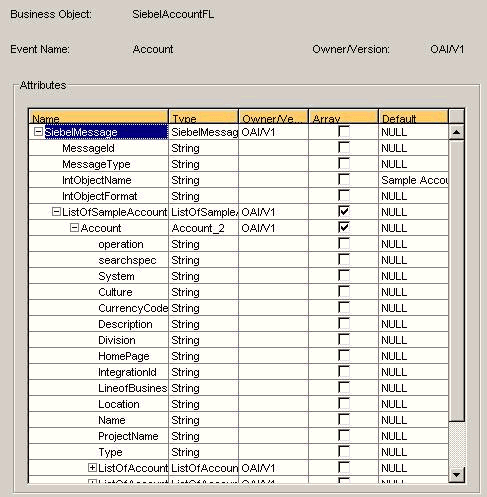
Task: Toggle Array checkbox for SiebelMessage row
Action: (344, 131)
